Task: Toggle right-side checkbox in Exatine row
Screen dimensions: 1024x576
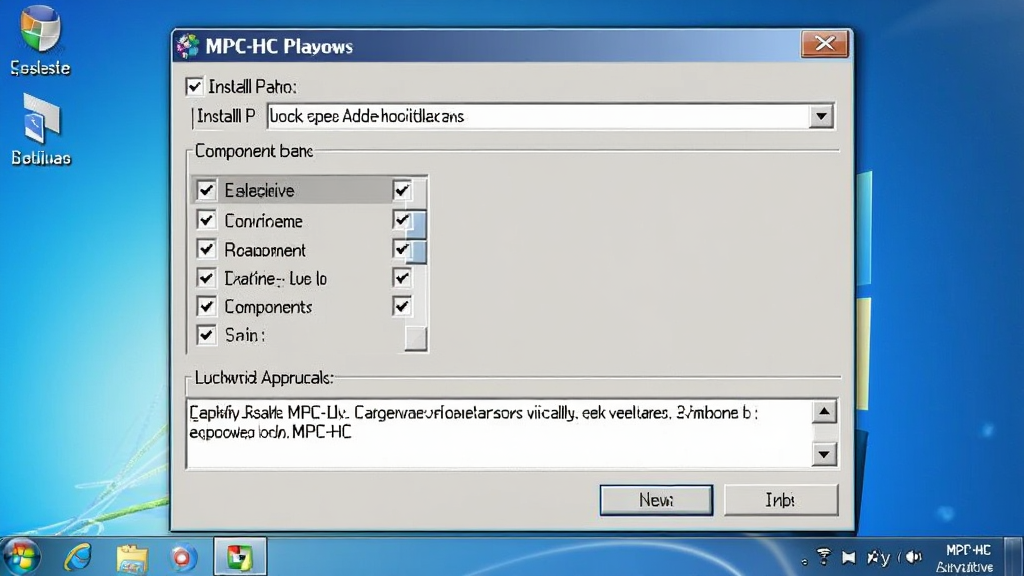Action: coord(402,278)
